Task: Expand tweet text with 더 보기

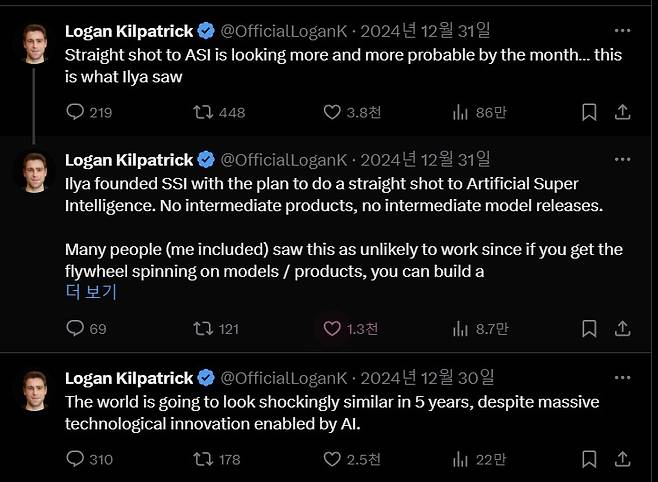Action: coord(90,292)
